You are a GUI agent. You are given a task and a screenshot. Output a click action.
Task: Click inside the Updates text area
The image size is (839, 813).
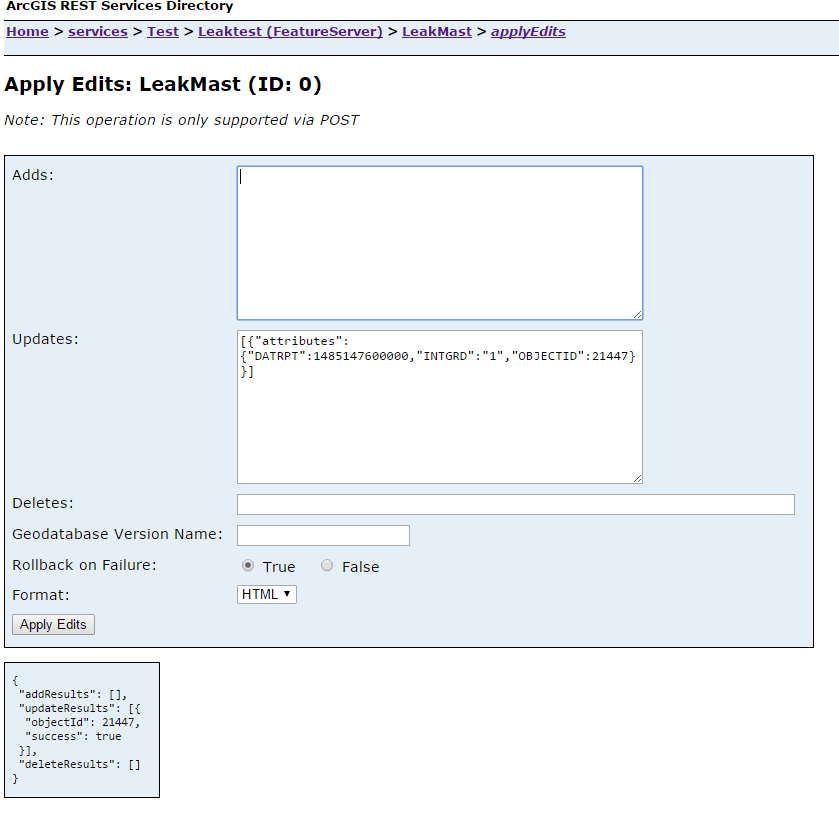click(440, 407)
